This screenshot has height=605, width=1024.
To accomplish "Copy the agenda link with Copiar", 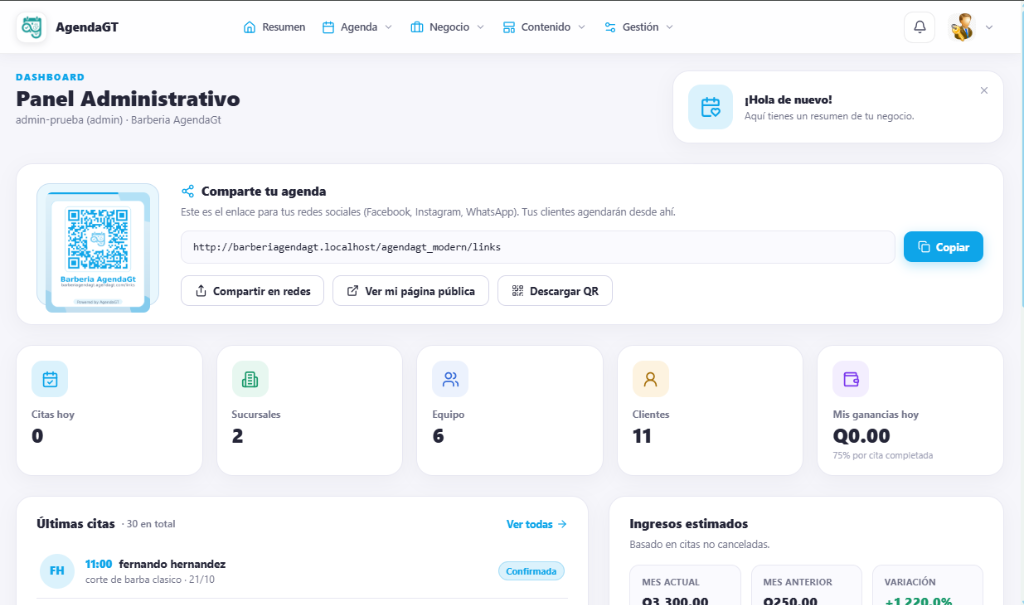I will pos(944,247).
